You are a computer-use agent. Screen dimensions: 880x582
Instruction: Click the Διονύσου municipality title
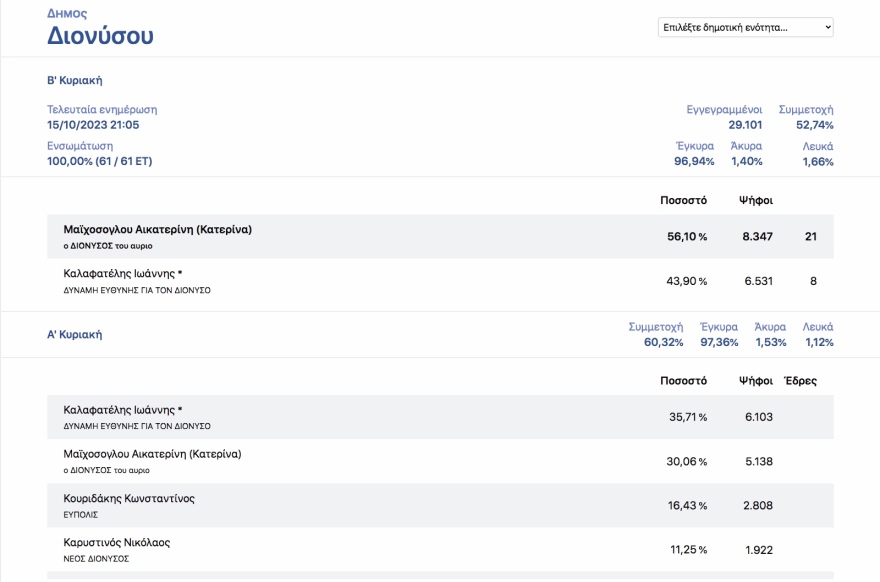click(100, 37)
